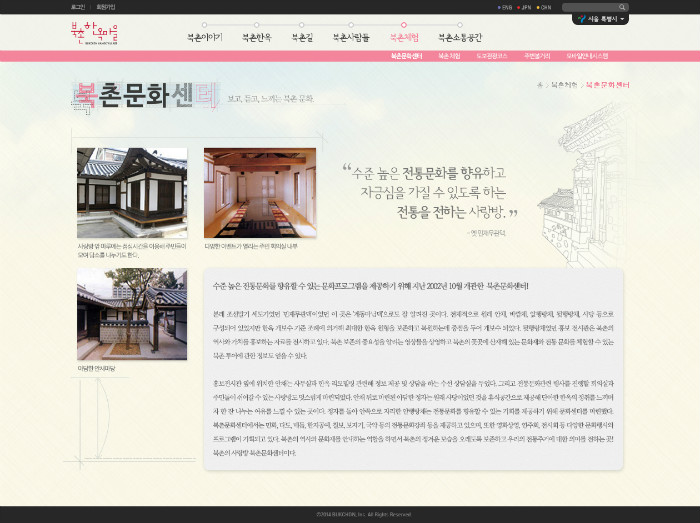The width and height of the screenshot is (700, 523).
Task: Click the 로그인 link
Action: pyautogui.click(x=78, y=7)
